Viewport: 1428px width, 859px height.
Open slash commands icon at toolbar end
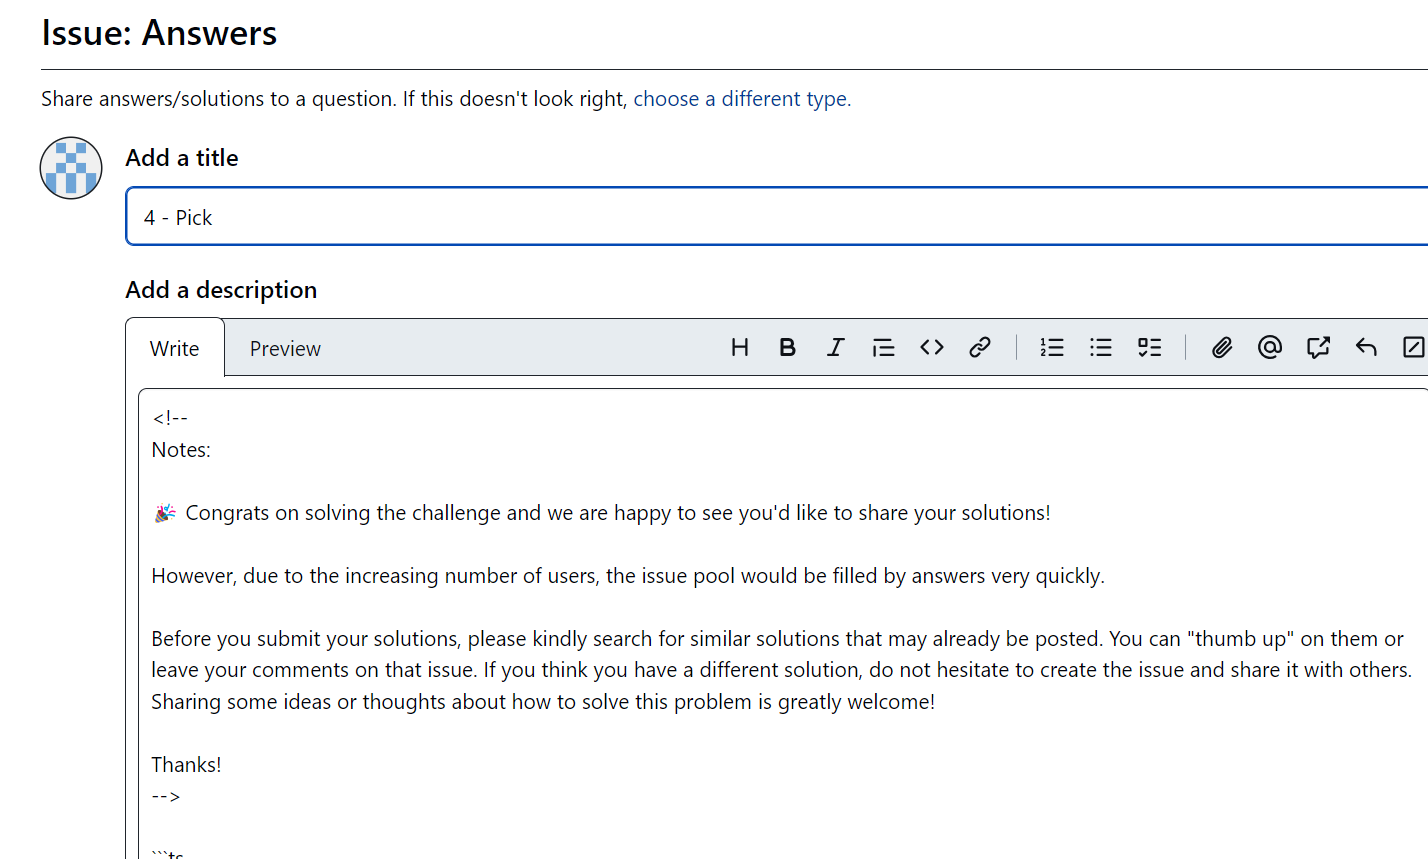[1413, 347]
